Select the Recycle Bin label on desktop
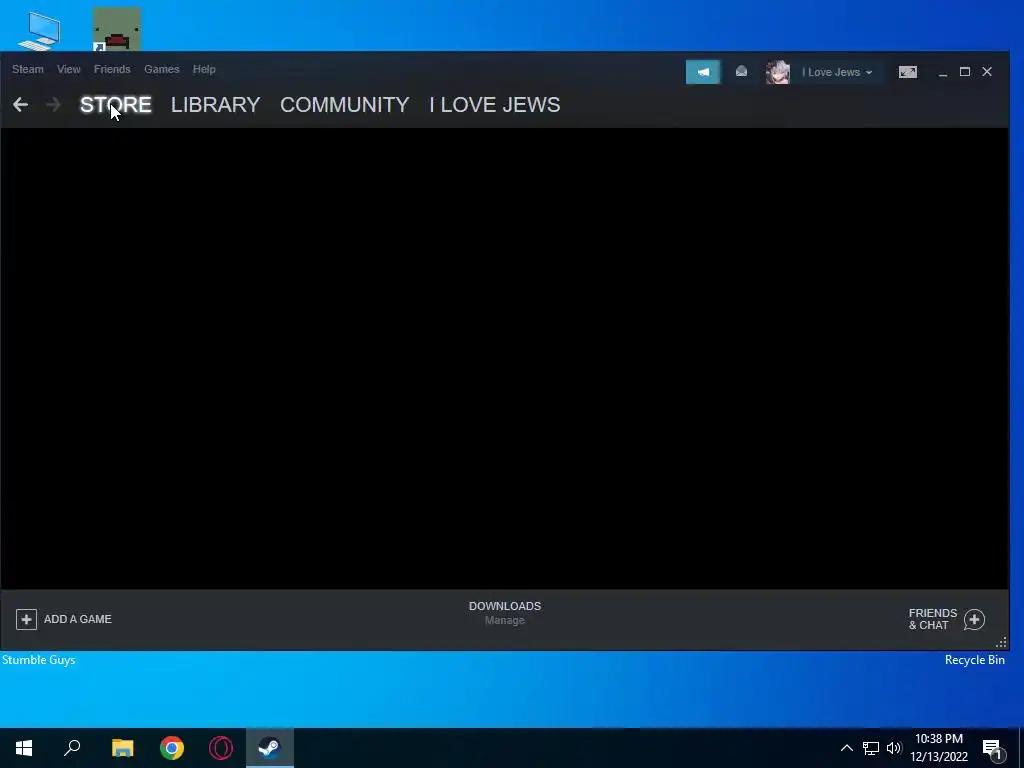The height and width of the screenshot is (768, 1024). point(974,660)
